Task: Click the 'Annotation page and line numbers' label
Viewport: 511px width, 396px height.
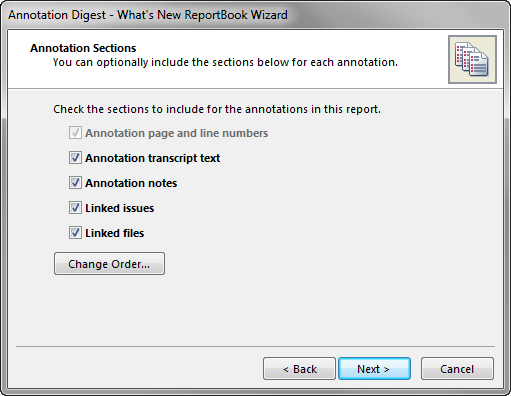Action: (x=177, y=133)
